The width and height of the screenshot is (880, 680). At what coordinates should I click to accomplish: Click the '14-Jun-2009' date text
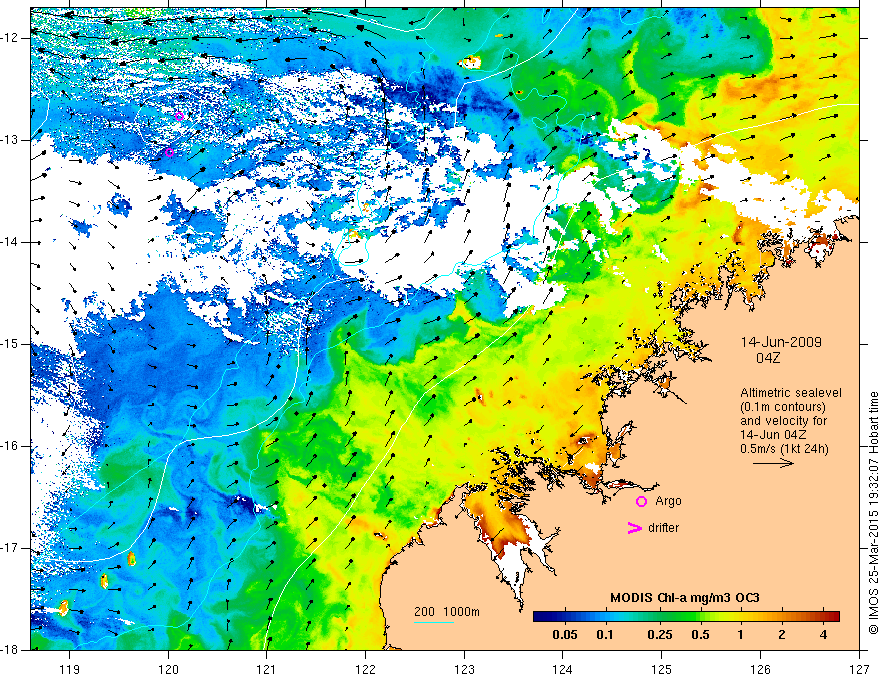click(781, 342)
